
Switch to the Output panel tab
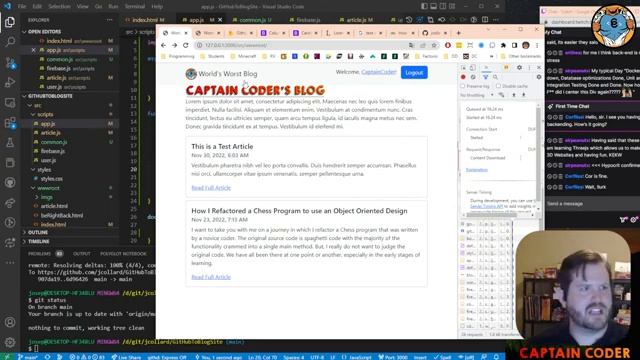[x=82, y=253]
